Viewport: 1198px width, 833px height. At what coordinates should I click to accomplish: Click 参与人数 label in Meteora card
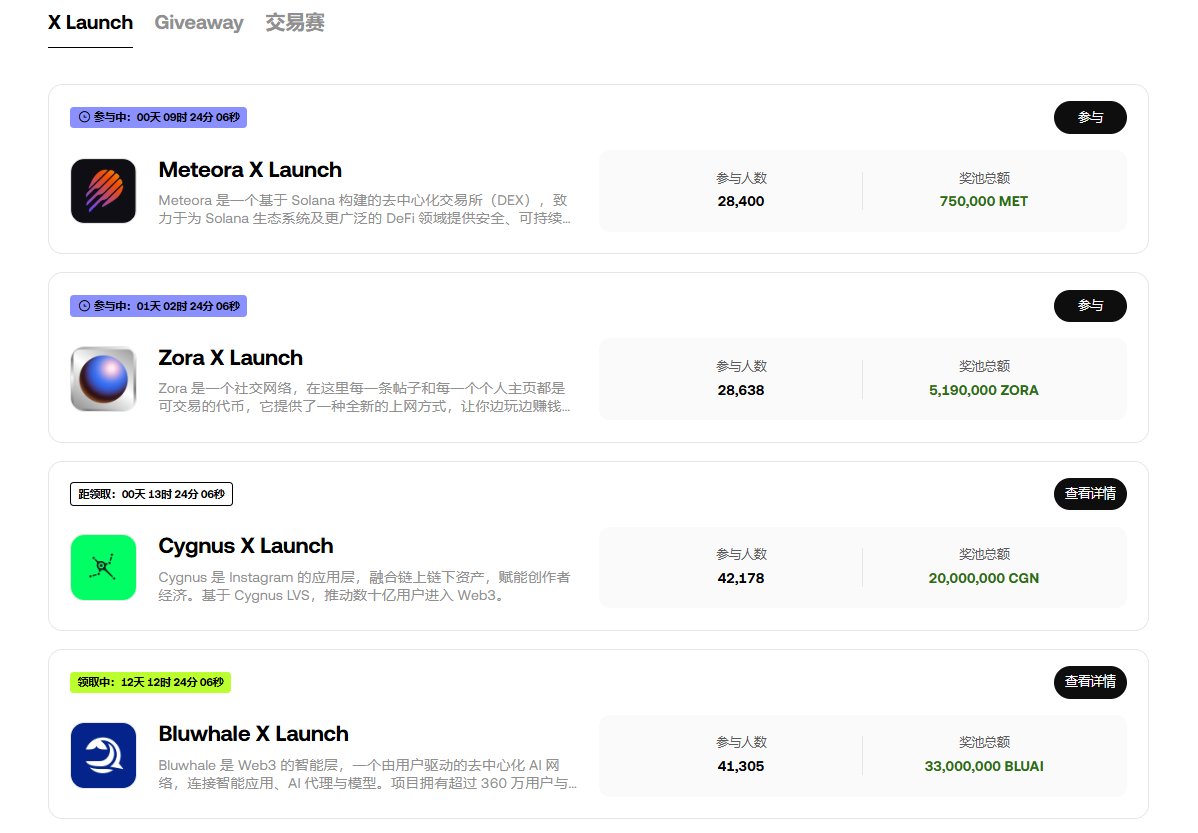tap(741, 178)
